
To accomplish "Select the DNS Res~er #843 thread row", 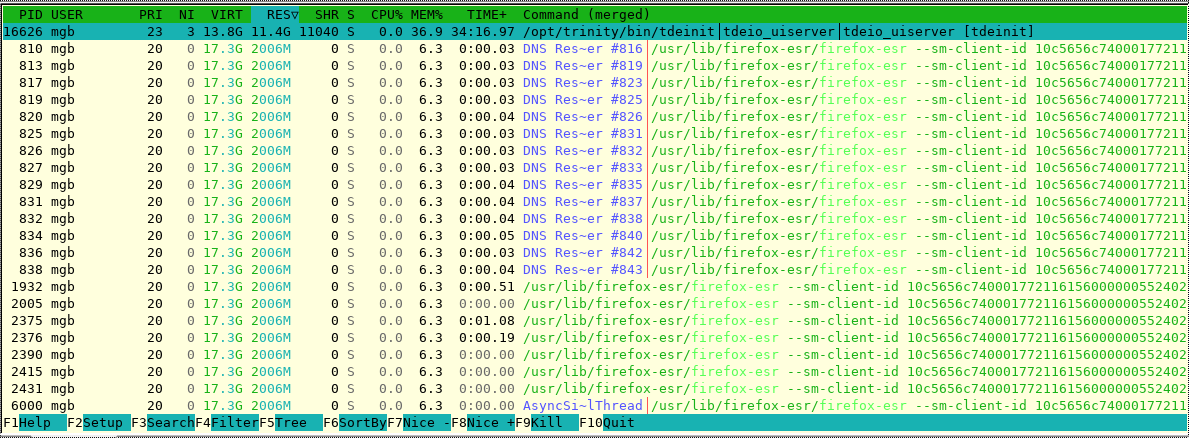I will tap(594, 269).
